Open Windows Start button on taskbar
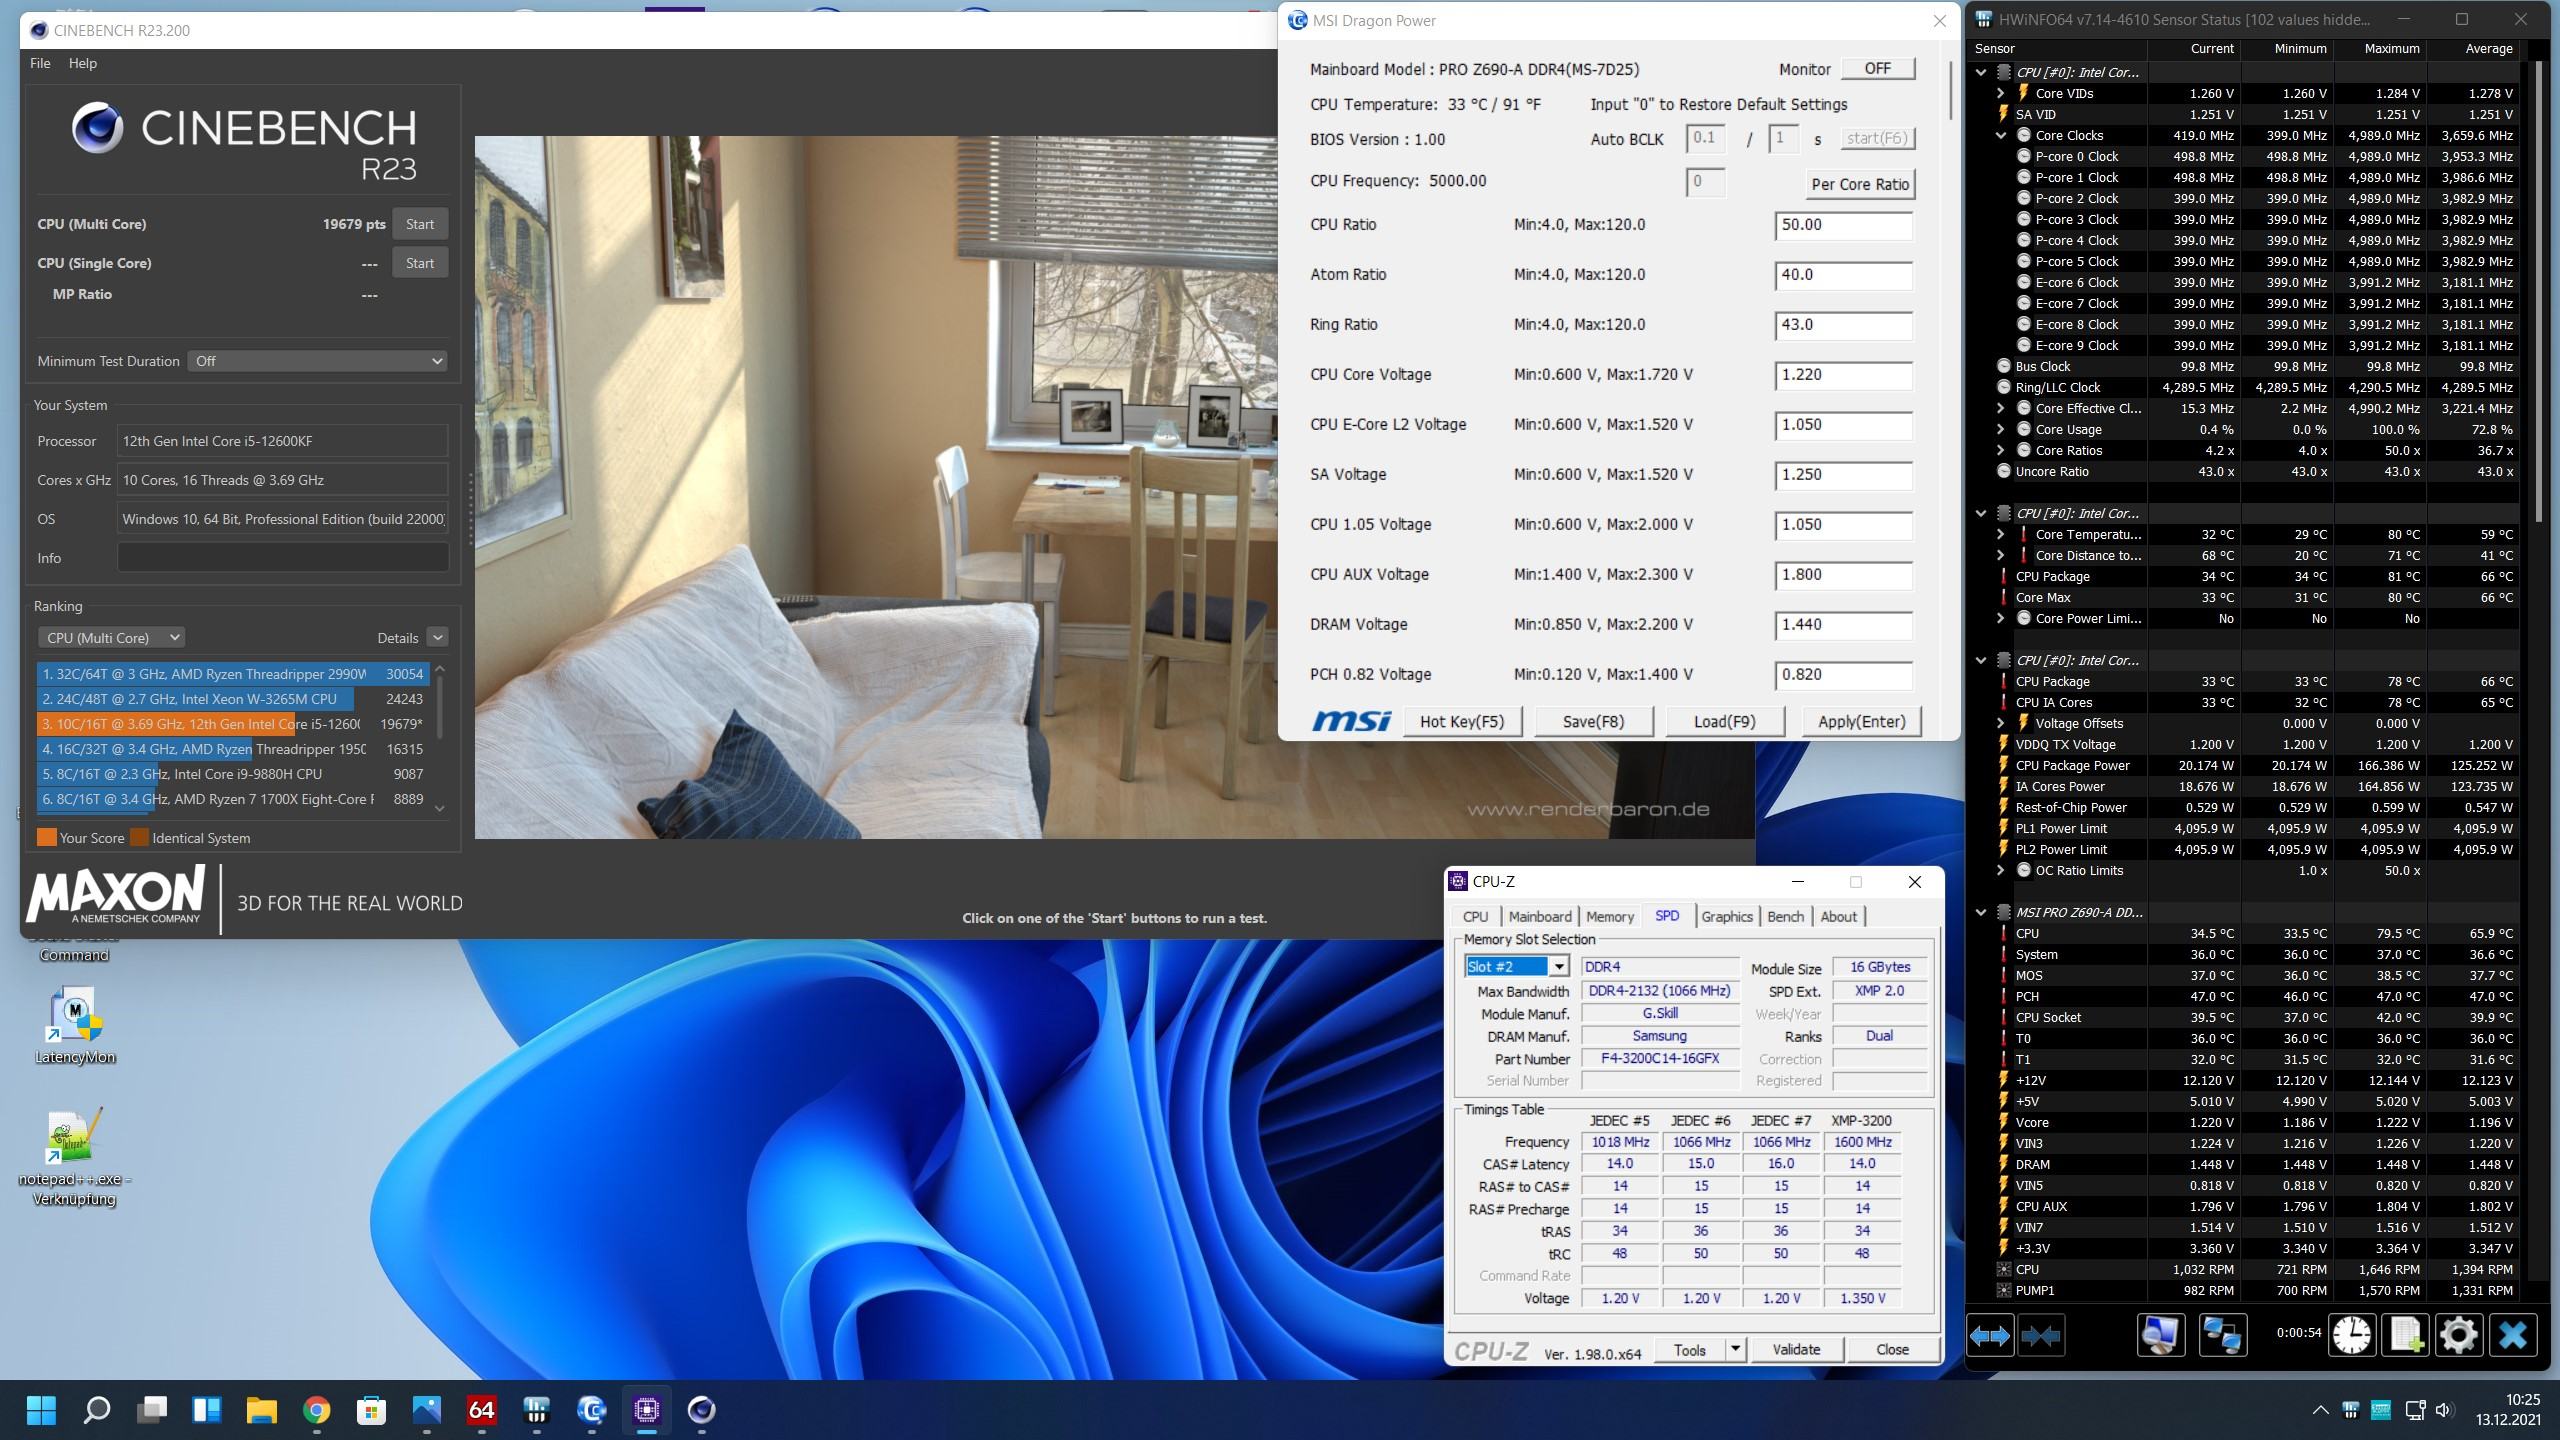2560x1440 pixels. pyautogui.click(x=41, y=1410)
